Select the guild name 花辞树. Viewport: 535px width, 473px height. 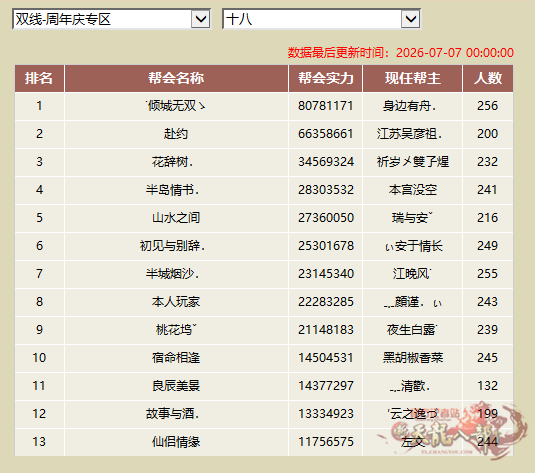tap(172, 162)
